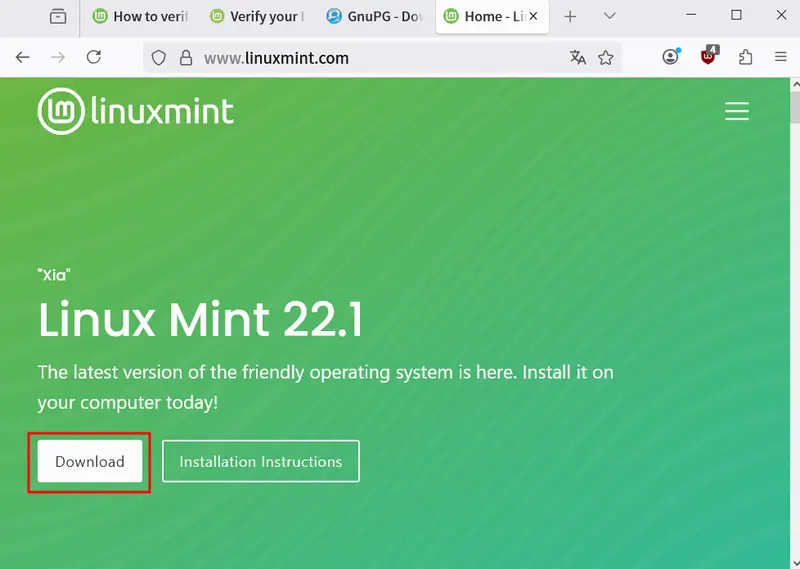This screenshot has width=800, height=569.
Task: Close the Firefox window
Action: (x=781, y=15)
